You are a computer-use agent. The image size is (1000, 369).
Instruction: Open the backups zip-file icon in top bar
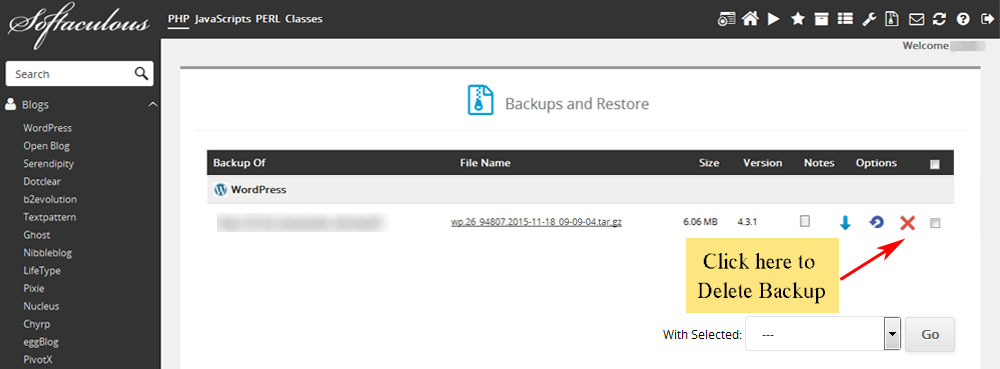click(892, 19)
